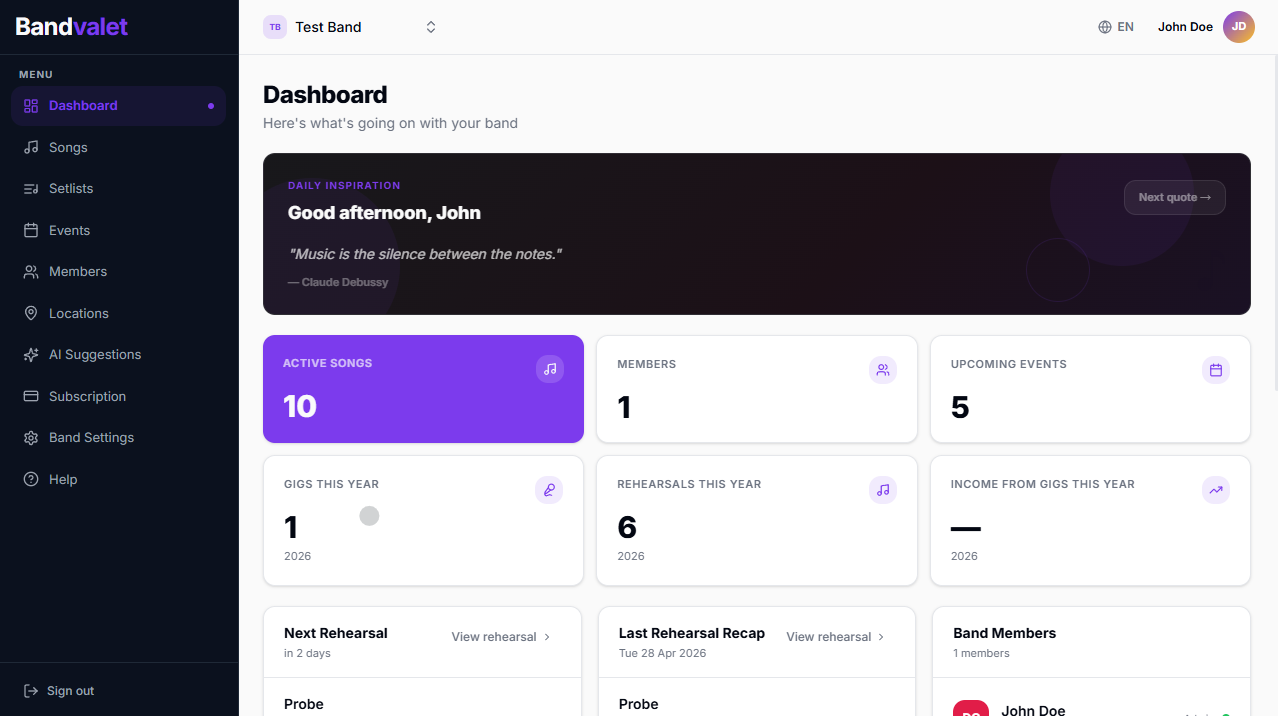
Task: Click people icon on Members card
Action: (x=883, y=370)
